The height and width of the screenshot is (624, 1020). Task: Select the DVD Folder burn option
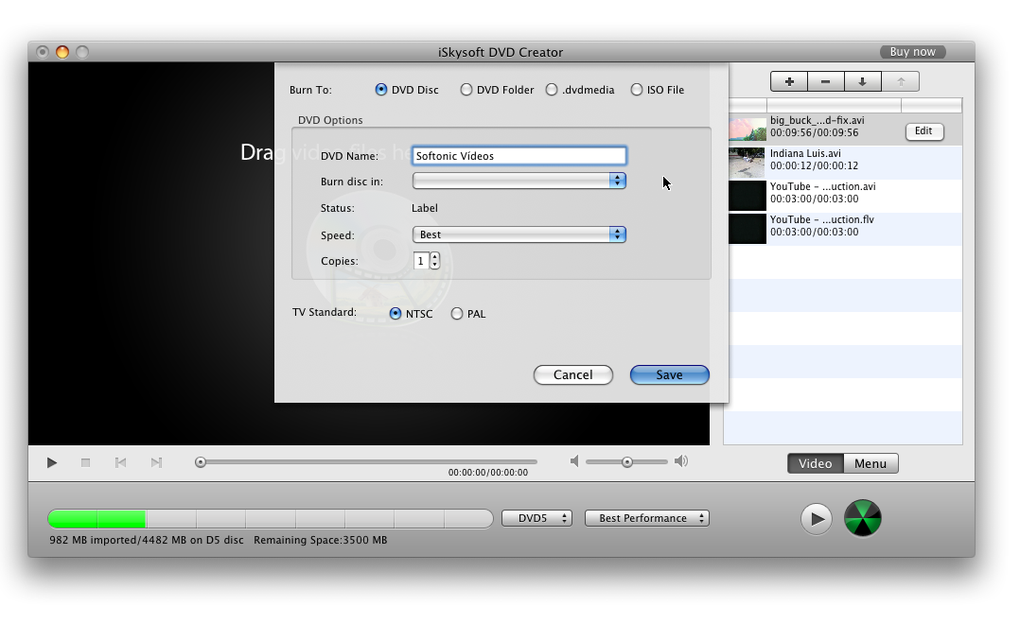[466, 90]
